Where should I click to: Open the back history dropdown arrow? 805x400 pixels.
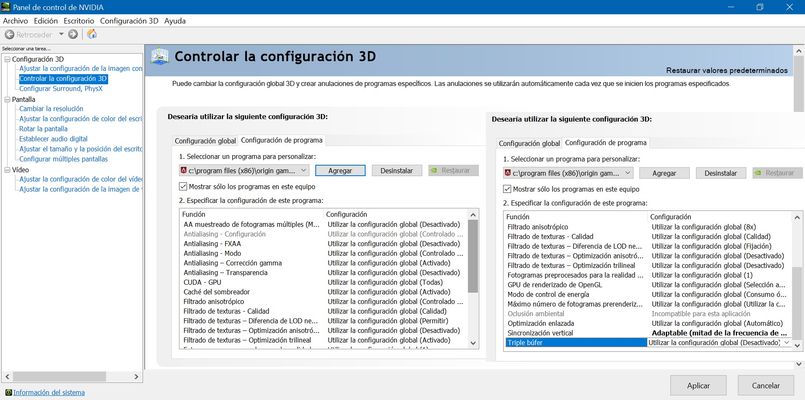pyautogui.click(x=60, y=34)
